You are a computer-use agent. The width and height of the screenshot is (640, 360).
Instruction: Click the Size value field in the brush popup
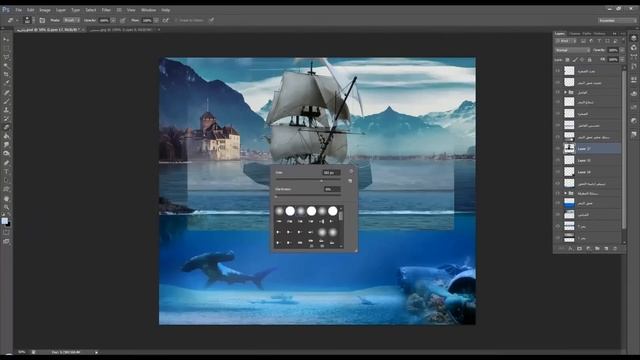coord(331,173)
